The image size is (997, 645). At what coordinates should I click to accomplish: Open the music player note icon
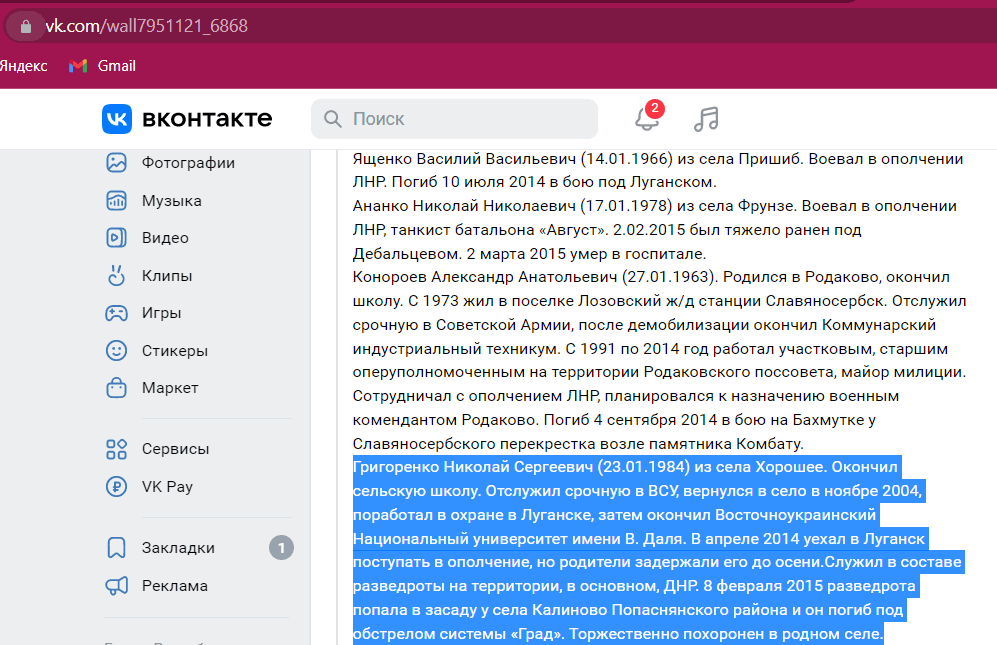tap(706, 119)
